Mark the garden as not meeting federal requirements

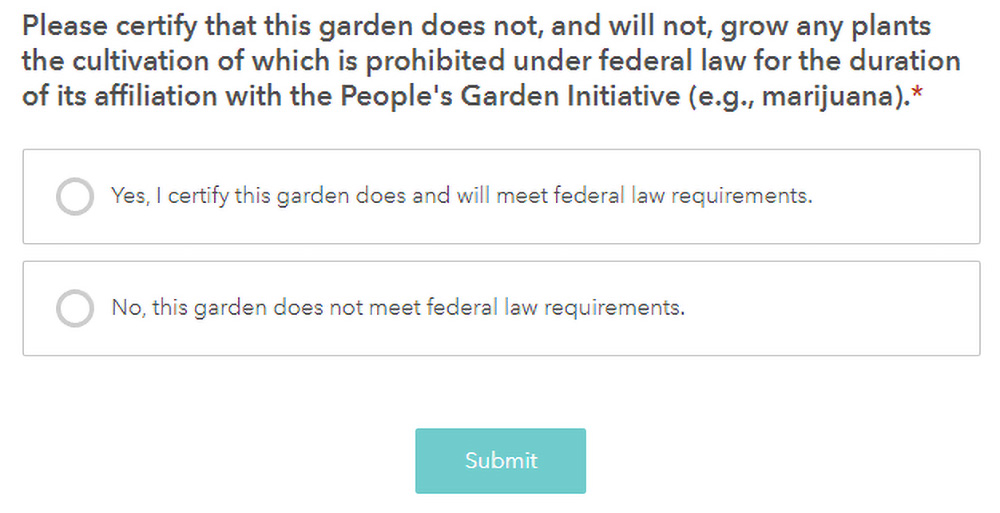(75, 308)
